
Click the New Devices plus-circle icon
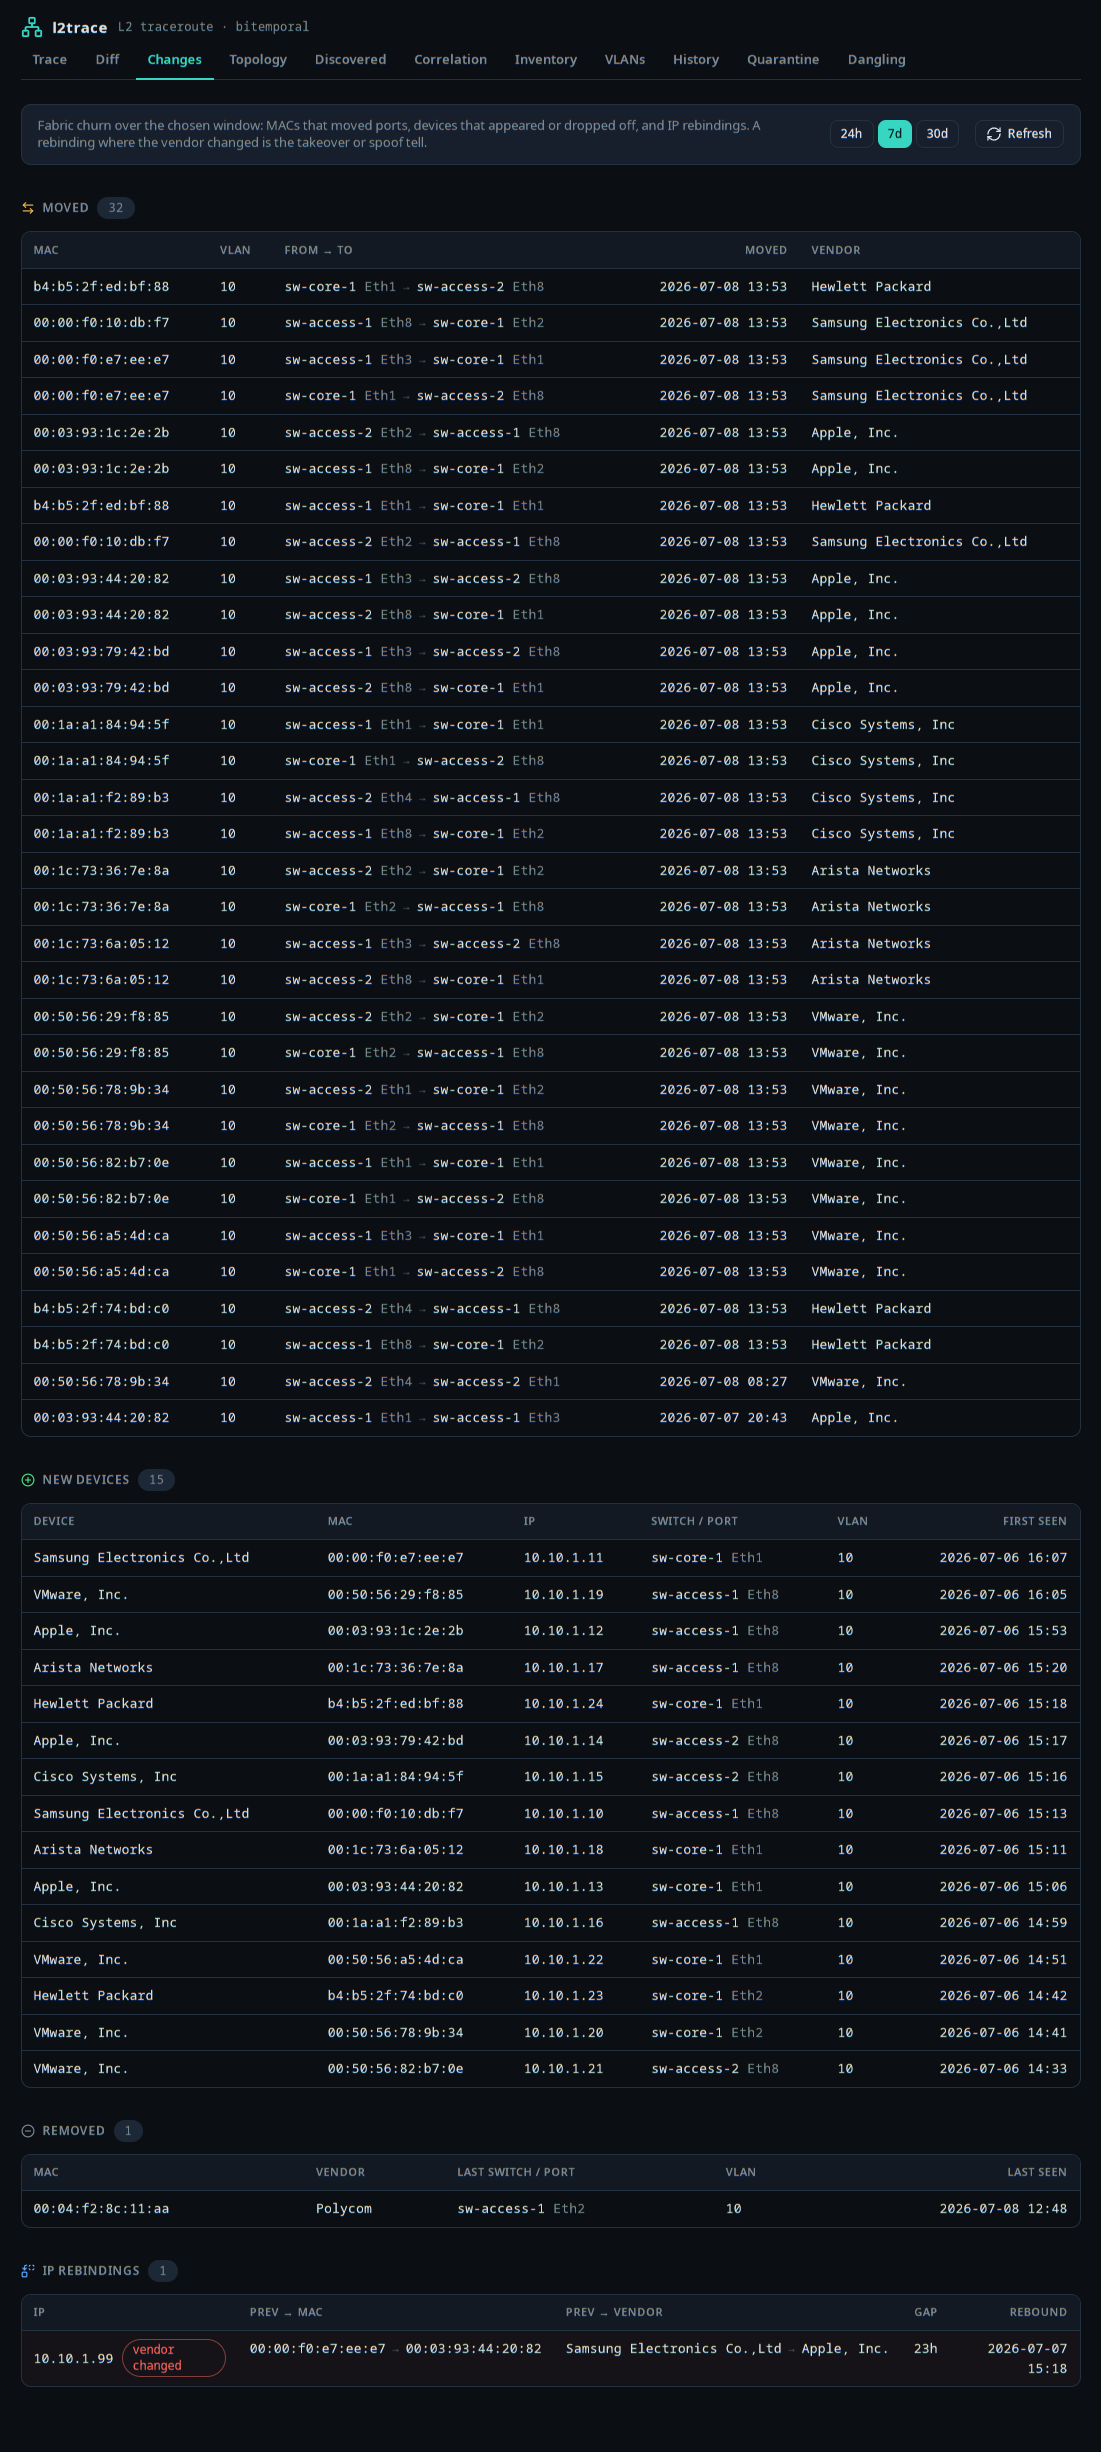tap(28, 1480)
